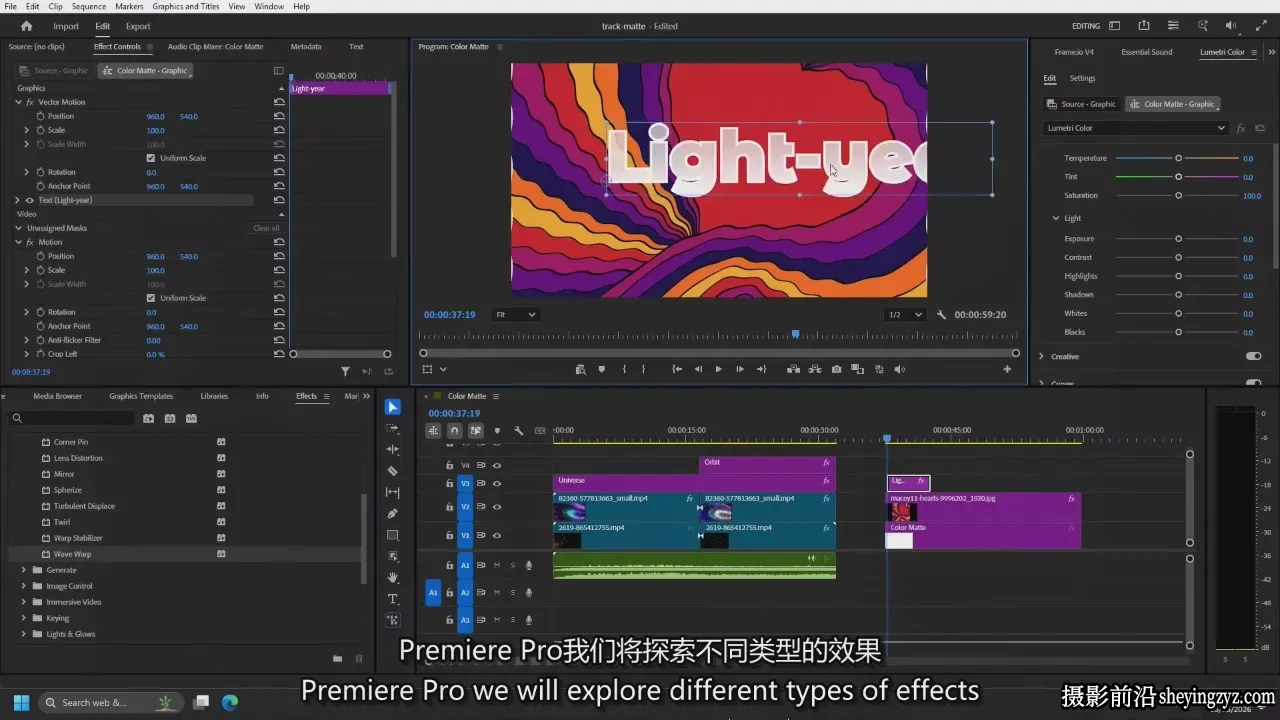Toggle visibility of Text (Light-year) layer
1280x720 pixels.
pyautogui.click(x=29, y=200)
